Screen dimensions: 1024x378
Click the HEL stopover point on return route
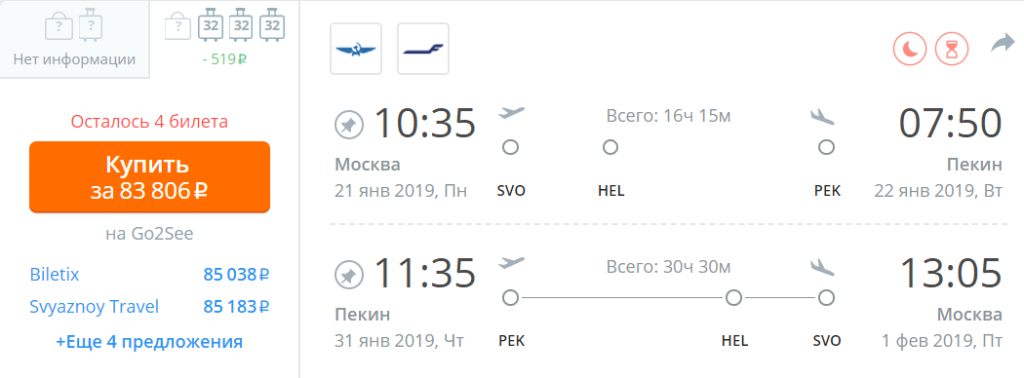tap(734, 298)
